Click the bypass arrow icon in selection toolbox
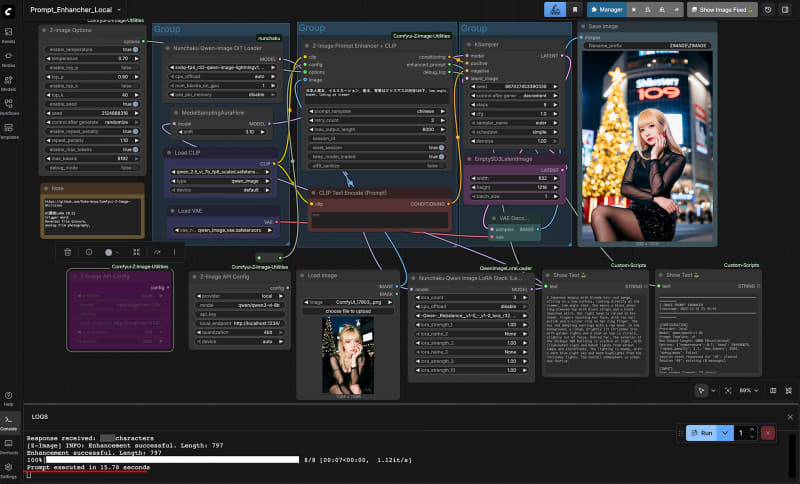800x484 pixels. (x=157, y=252)
